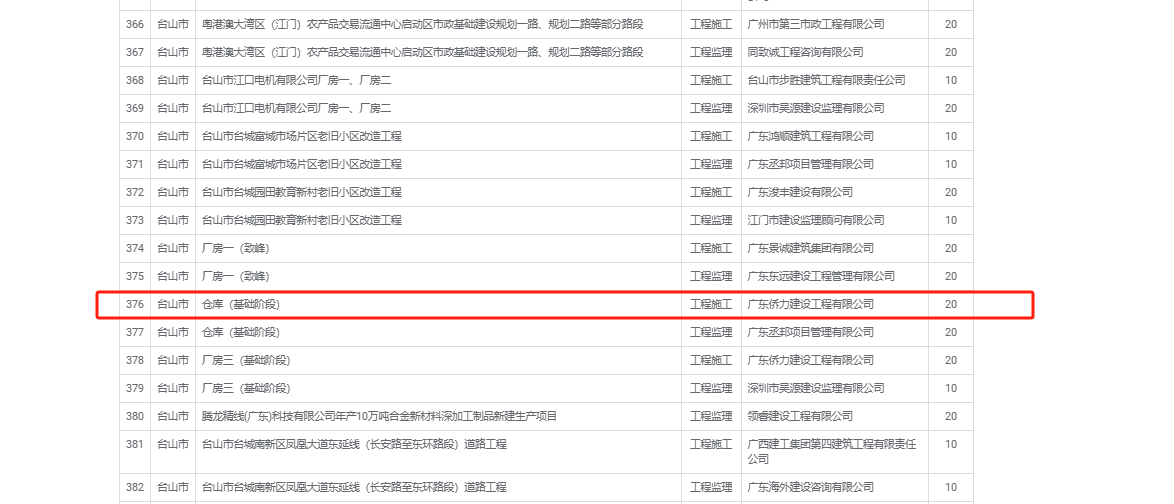Click 广东东远建设工程管理有限公司 cell
Screen dimensions: 1174x504
coord(821,276)
